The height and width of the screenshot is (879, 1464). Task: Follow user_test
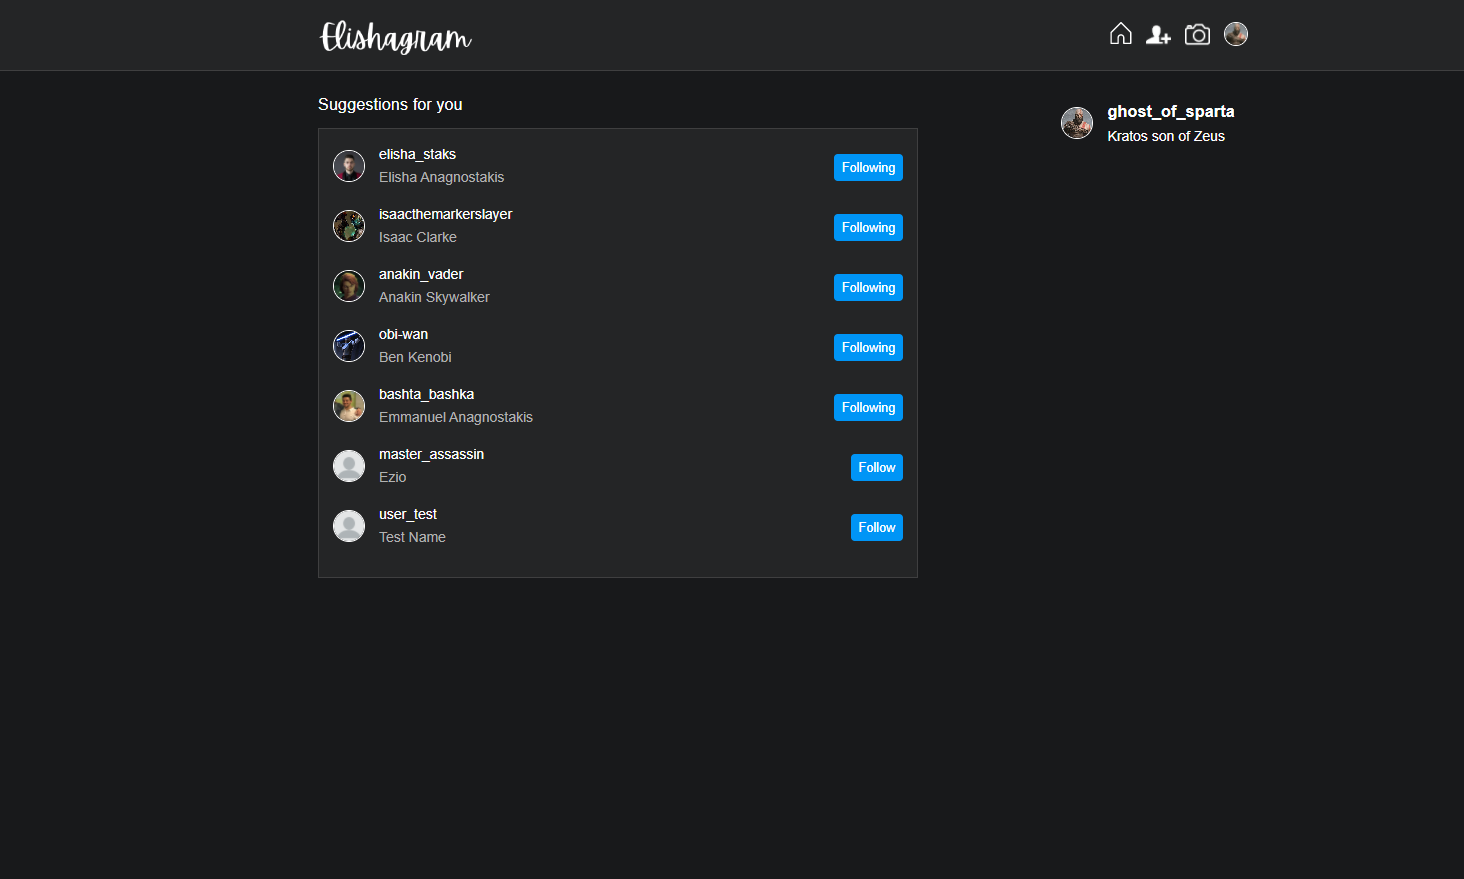(877, 527)
